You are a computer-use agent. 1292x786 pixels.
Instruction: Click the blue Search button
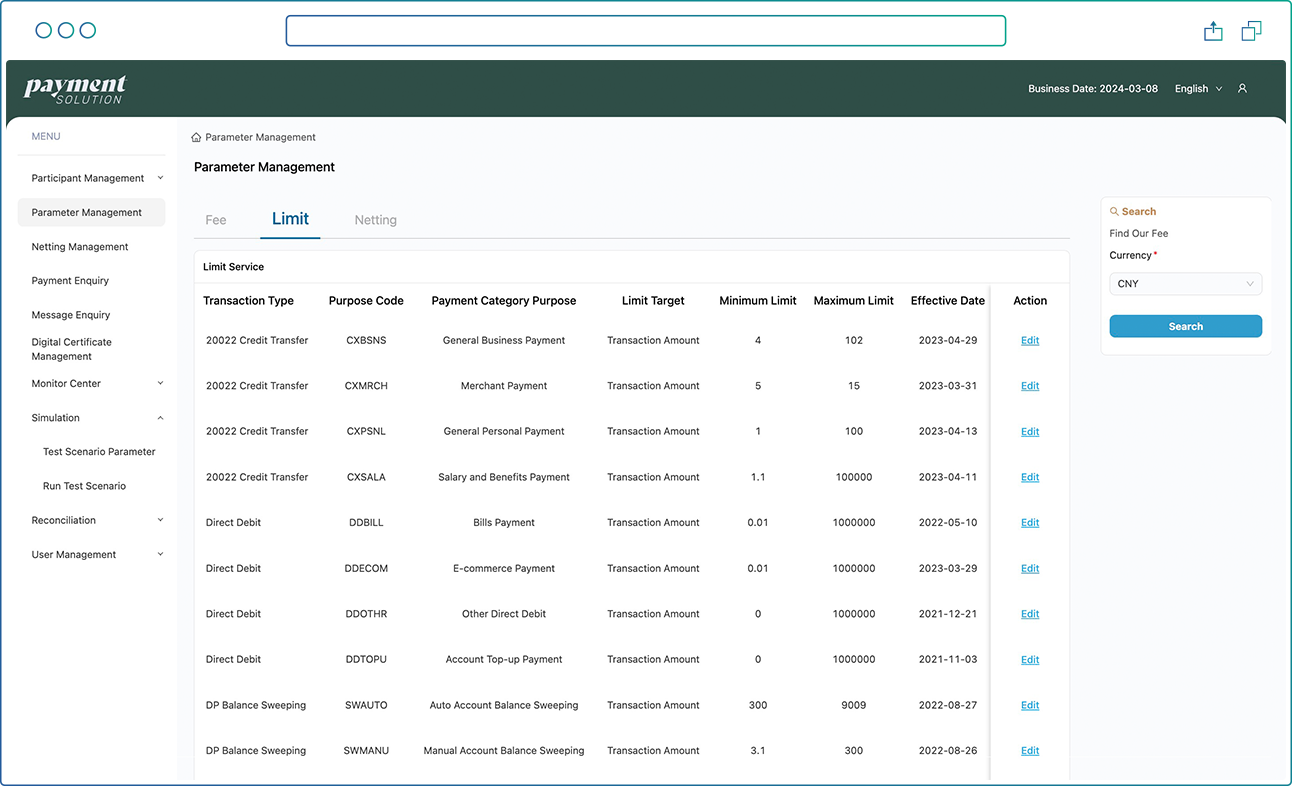1186,326
